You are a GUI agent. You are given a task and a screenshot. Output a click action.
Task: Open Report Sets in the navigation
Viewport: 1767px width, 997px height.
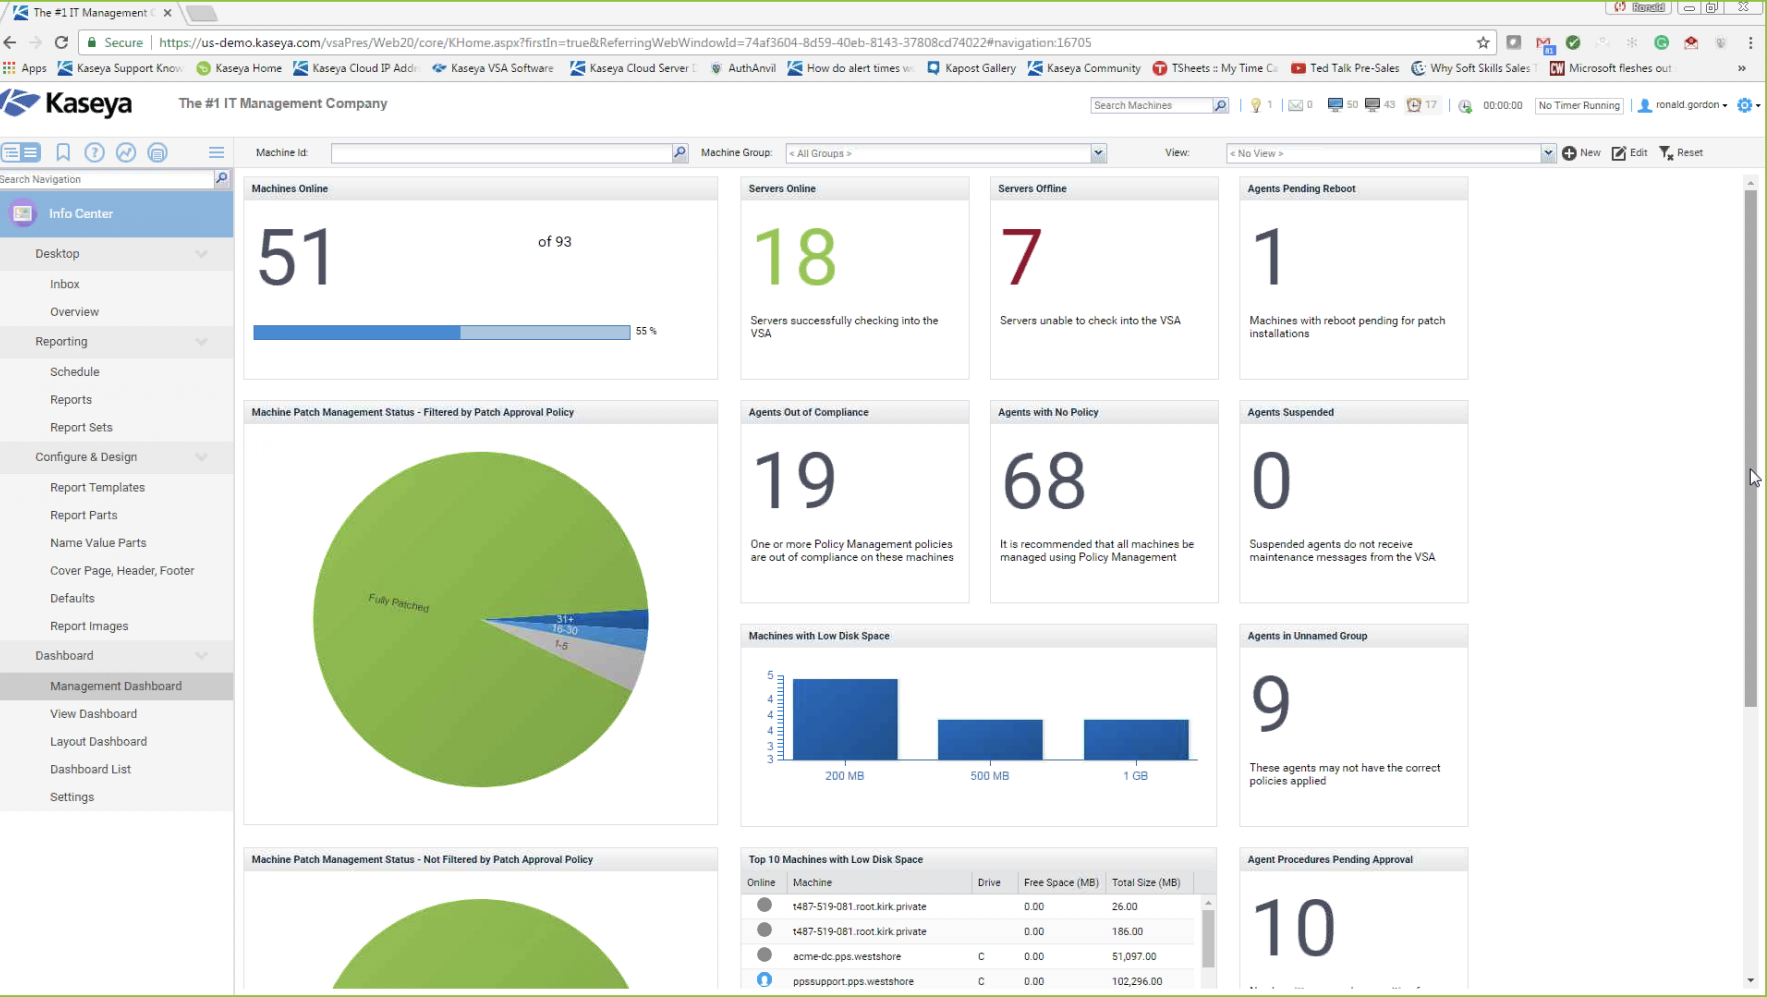click(81, 427)
